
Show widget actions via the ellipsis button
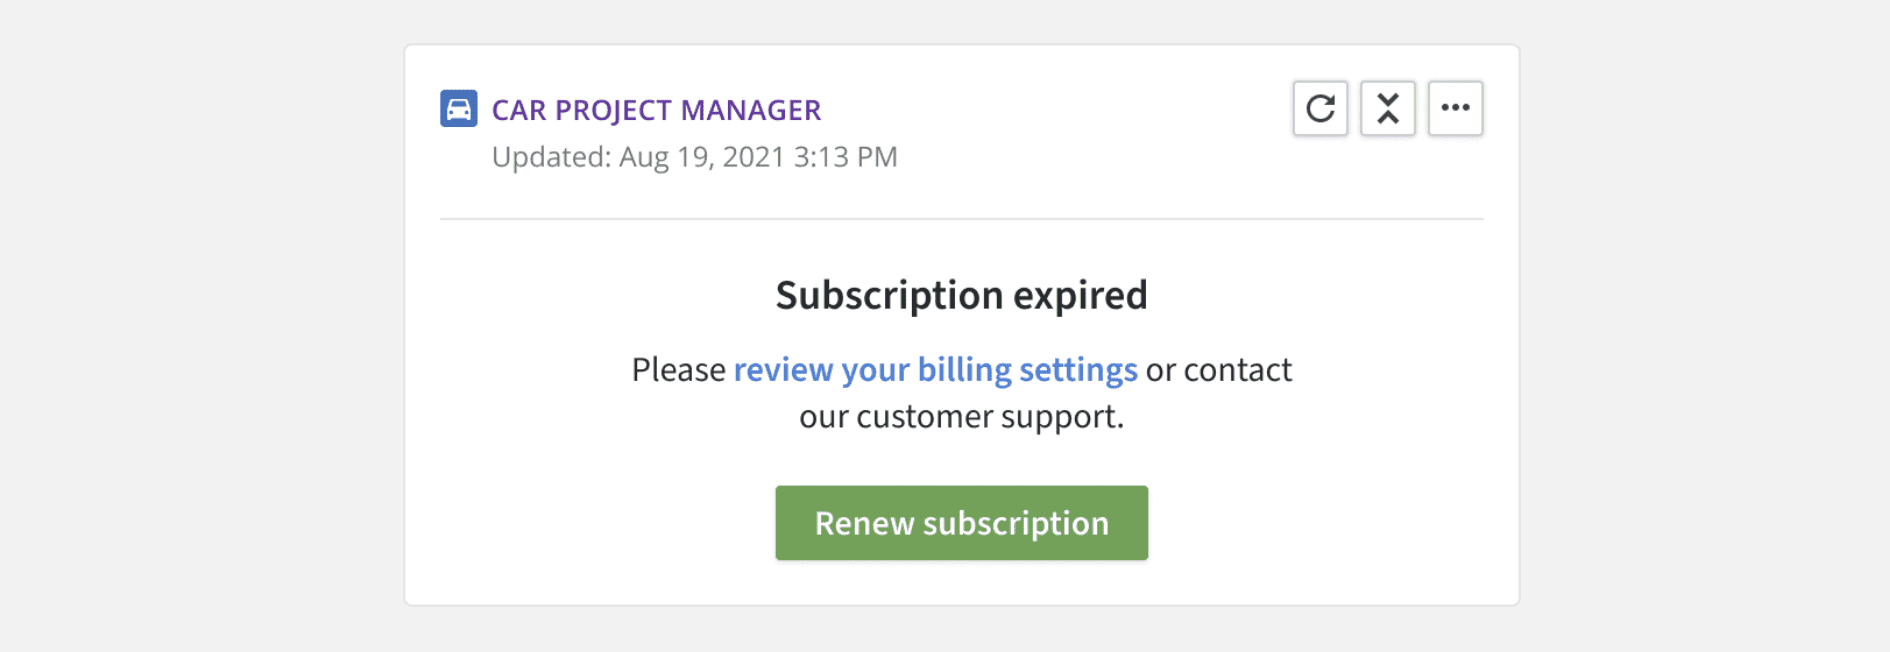1455,108
